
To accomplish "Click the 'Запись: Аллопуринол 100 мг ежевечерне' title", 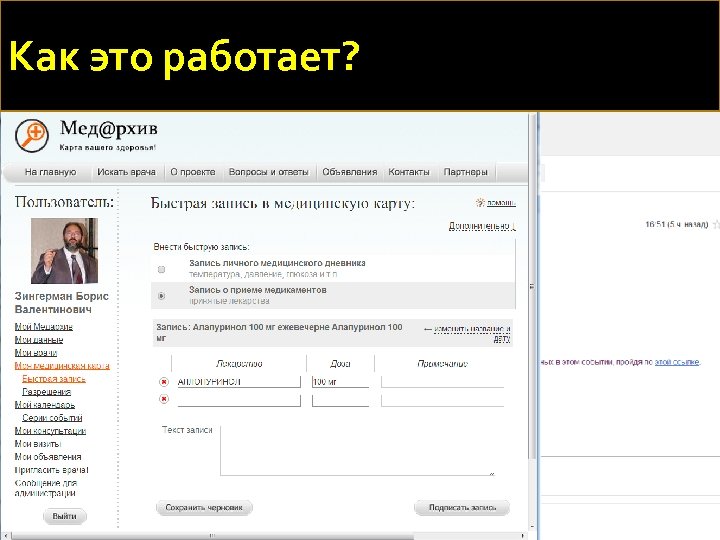I will point(279,332).
